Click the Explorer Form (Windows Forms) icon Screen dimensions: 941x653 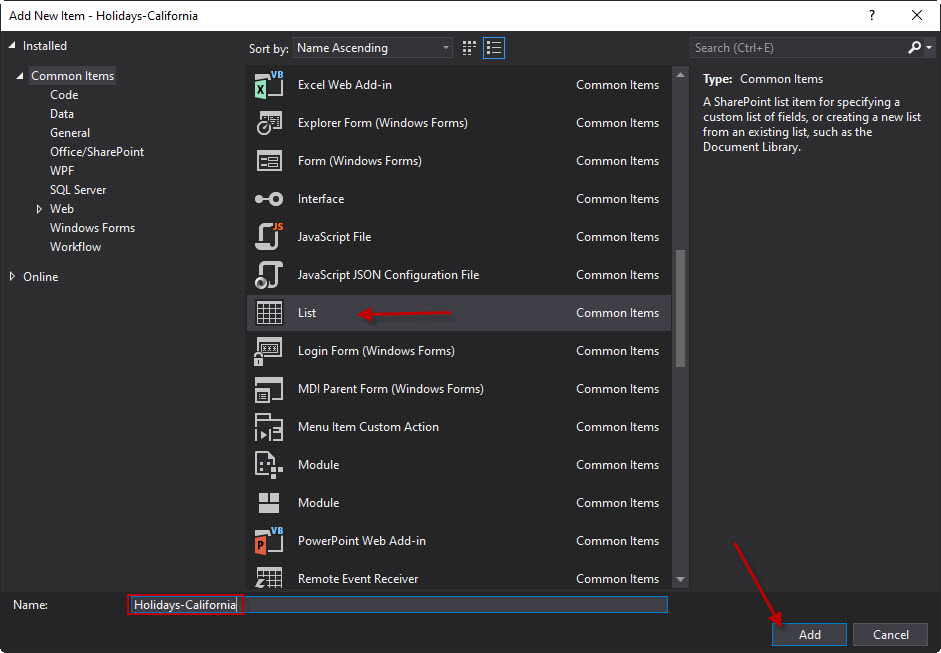tap(269, 122)
